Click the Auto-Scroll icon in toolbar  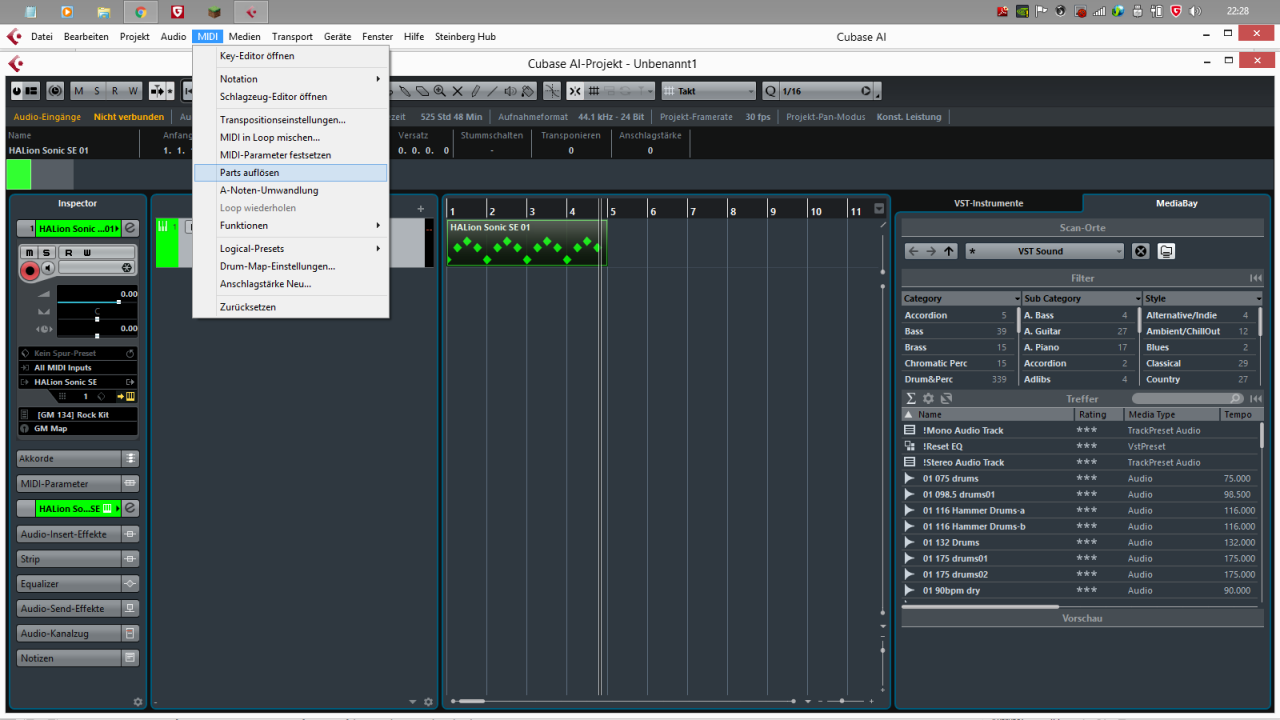157,91
